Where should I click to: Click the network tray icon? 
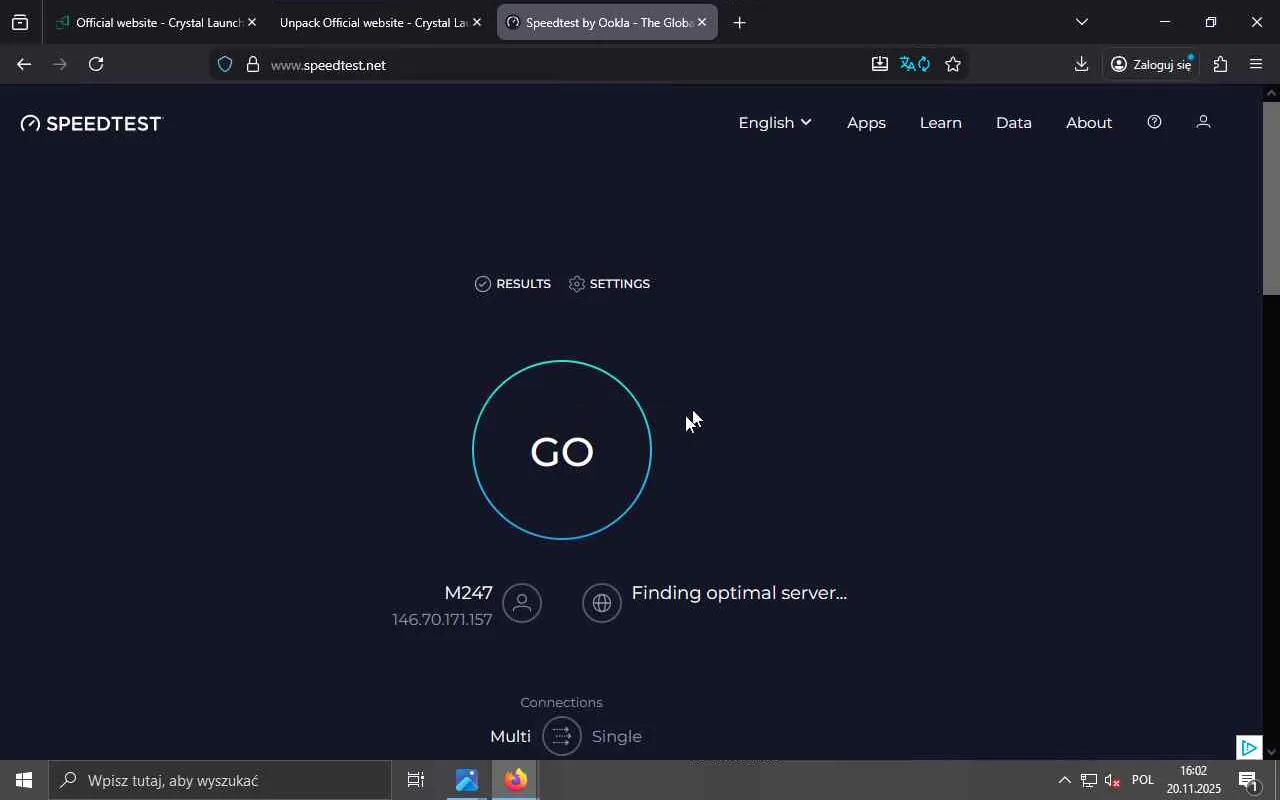(1088, 780)
